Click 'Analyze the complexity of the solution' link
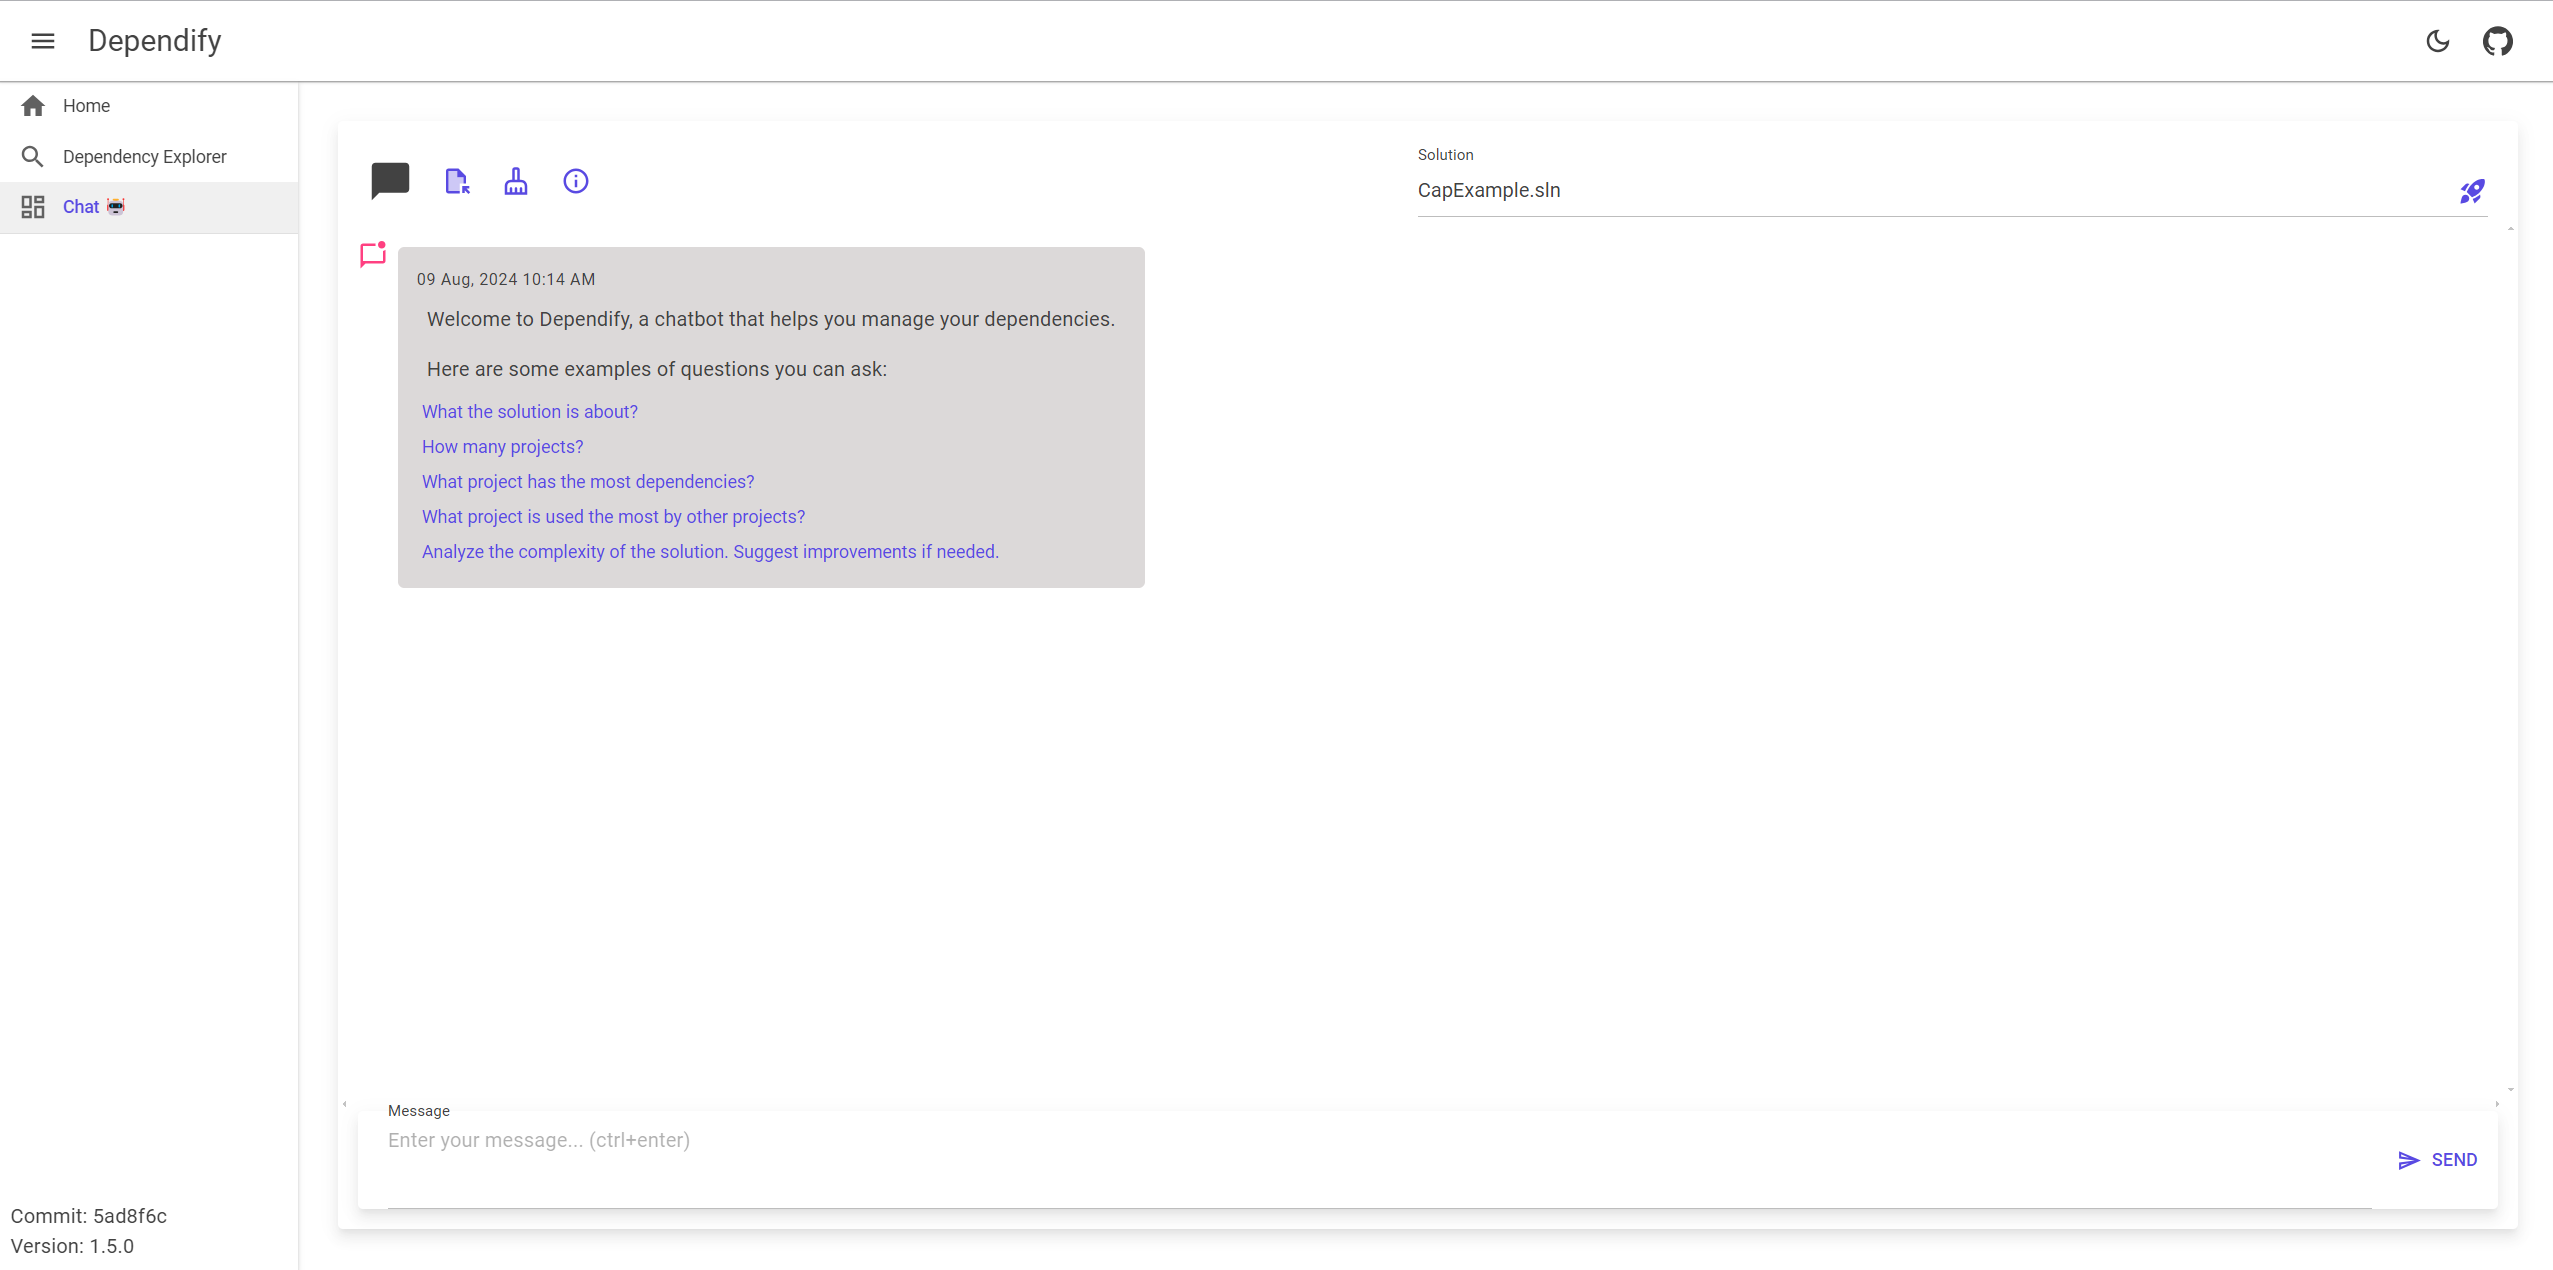 pos(708,550)
